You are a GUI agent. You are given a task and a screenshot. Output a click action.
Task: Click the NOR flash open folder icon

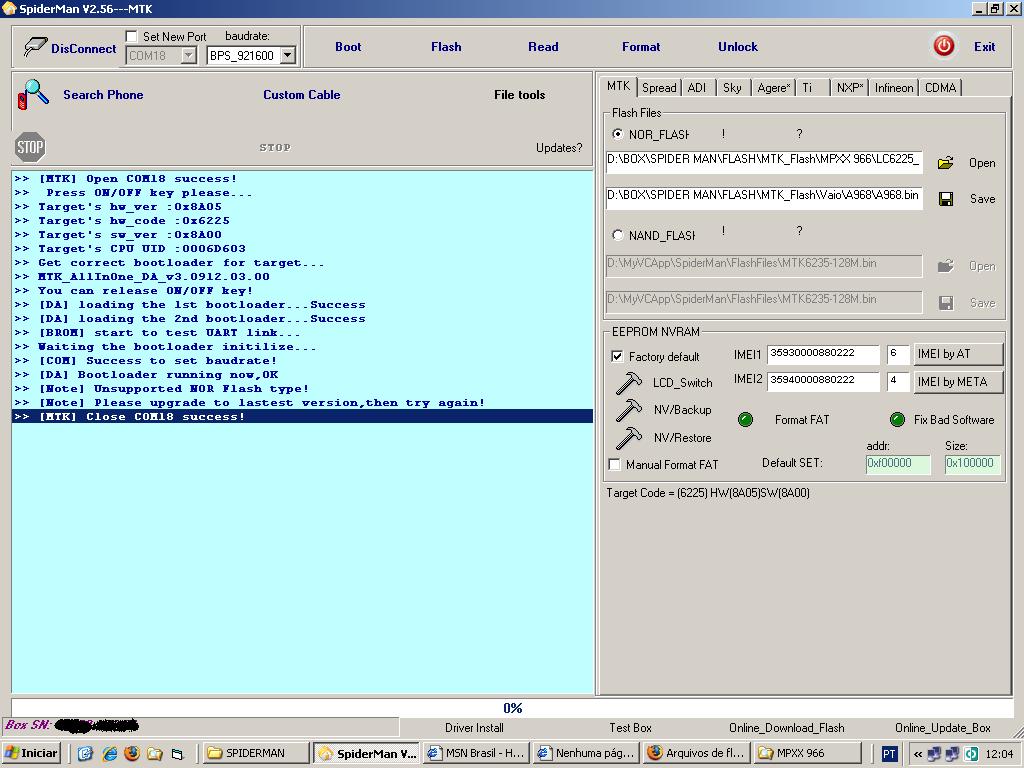pyautogui.click(x=945, y=163)
